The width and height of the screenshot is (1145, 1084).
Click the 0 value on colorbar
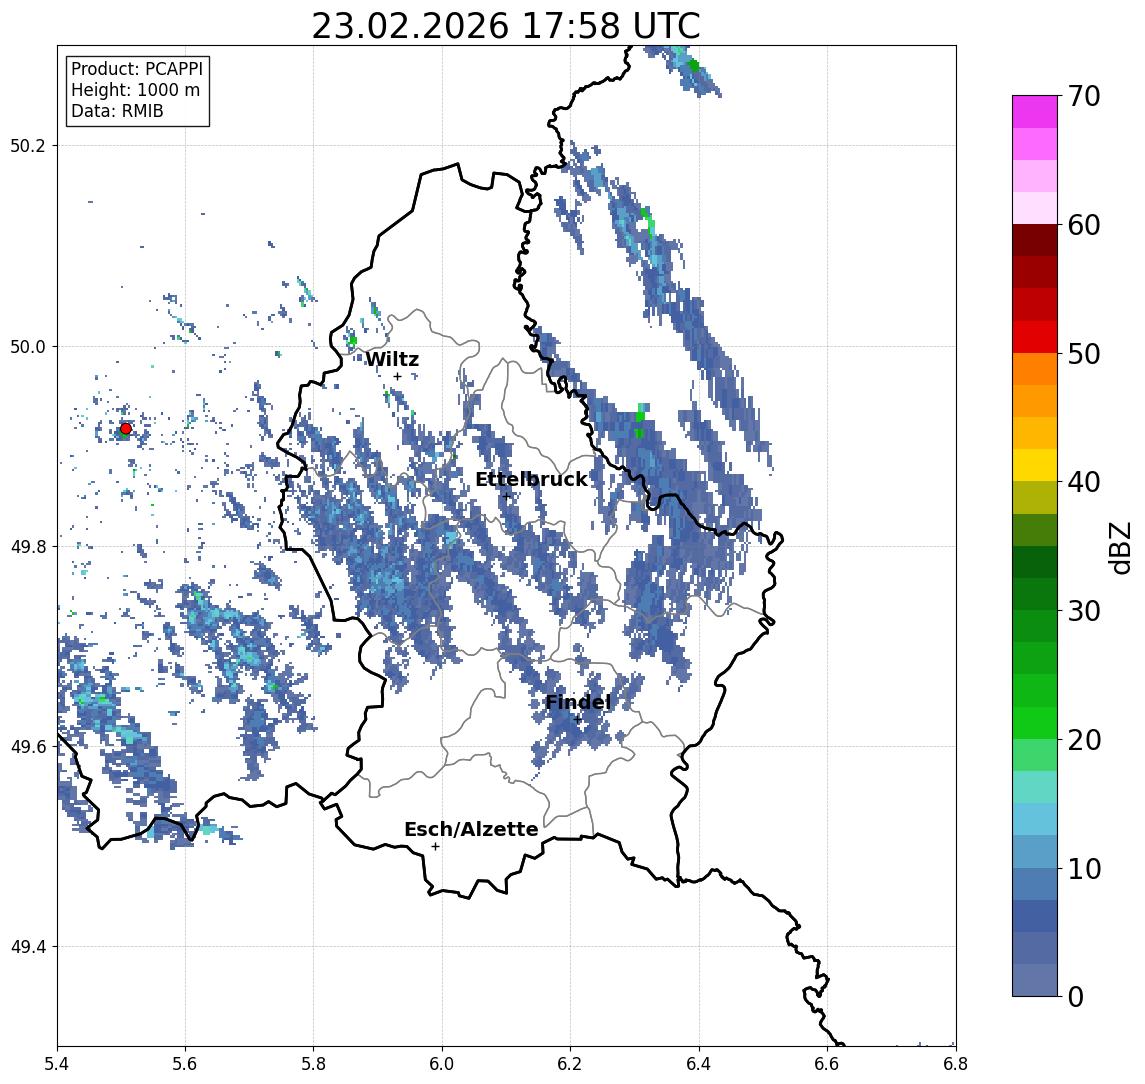pos(1076,996)
